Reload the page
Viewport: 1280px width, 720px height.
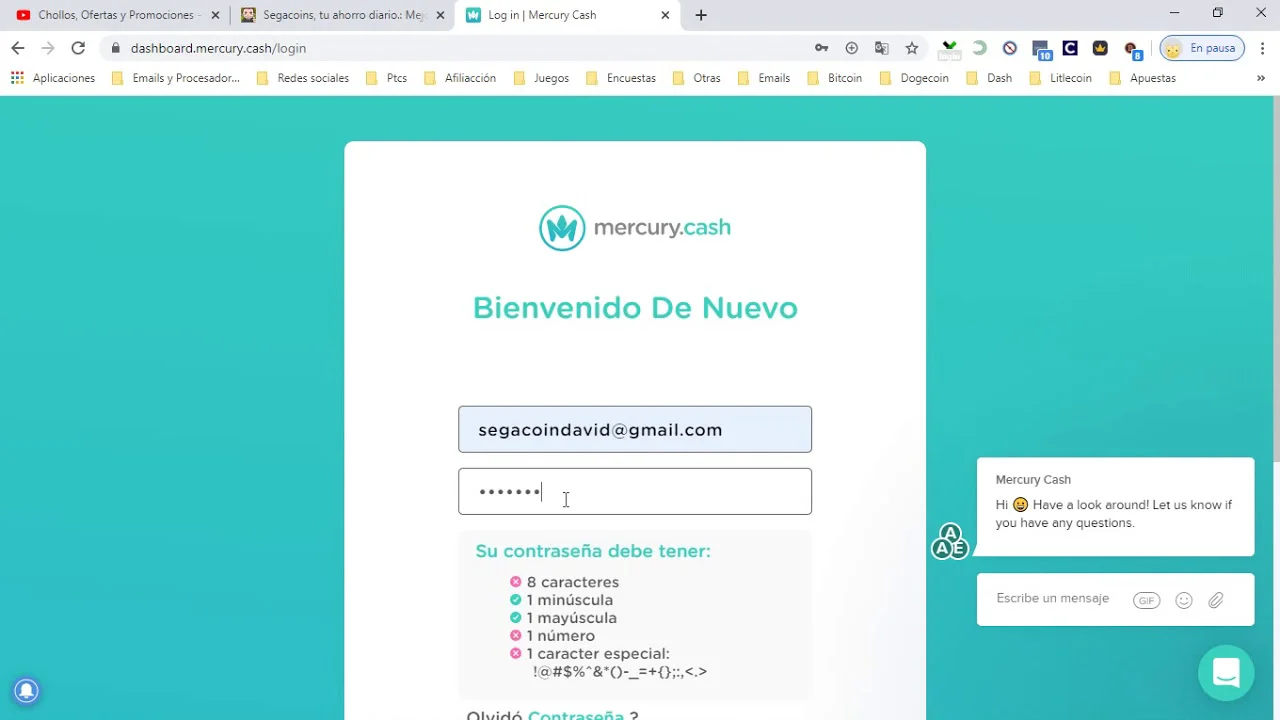78,48
